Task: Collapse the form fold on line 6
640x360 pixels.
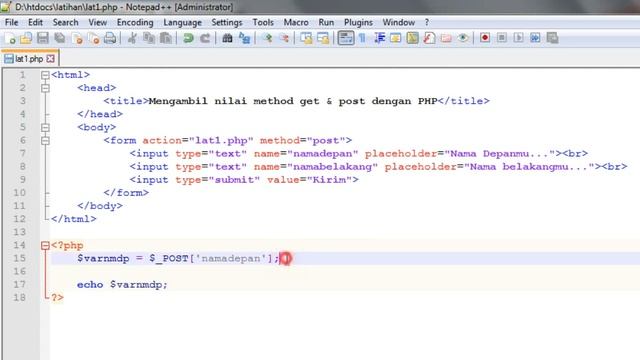Action: 45,140
